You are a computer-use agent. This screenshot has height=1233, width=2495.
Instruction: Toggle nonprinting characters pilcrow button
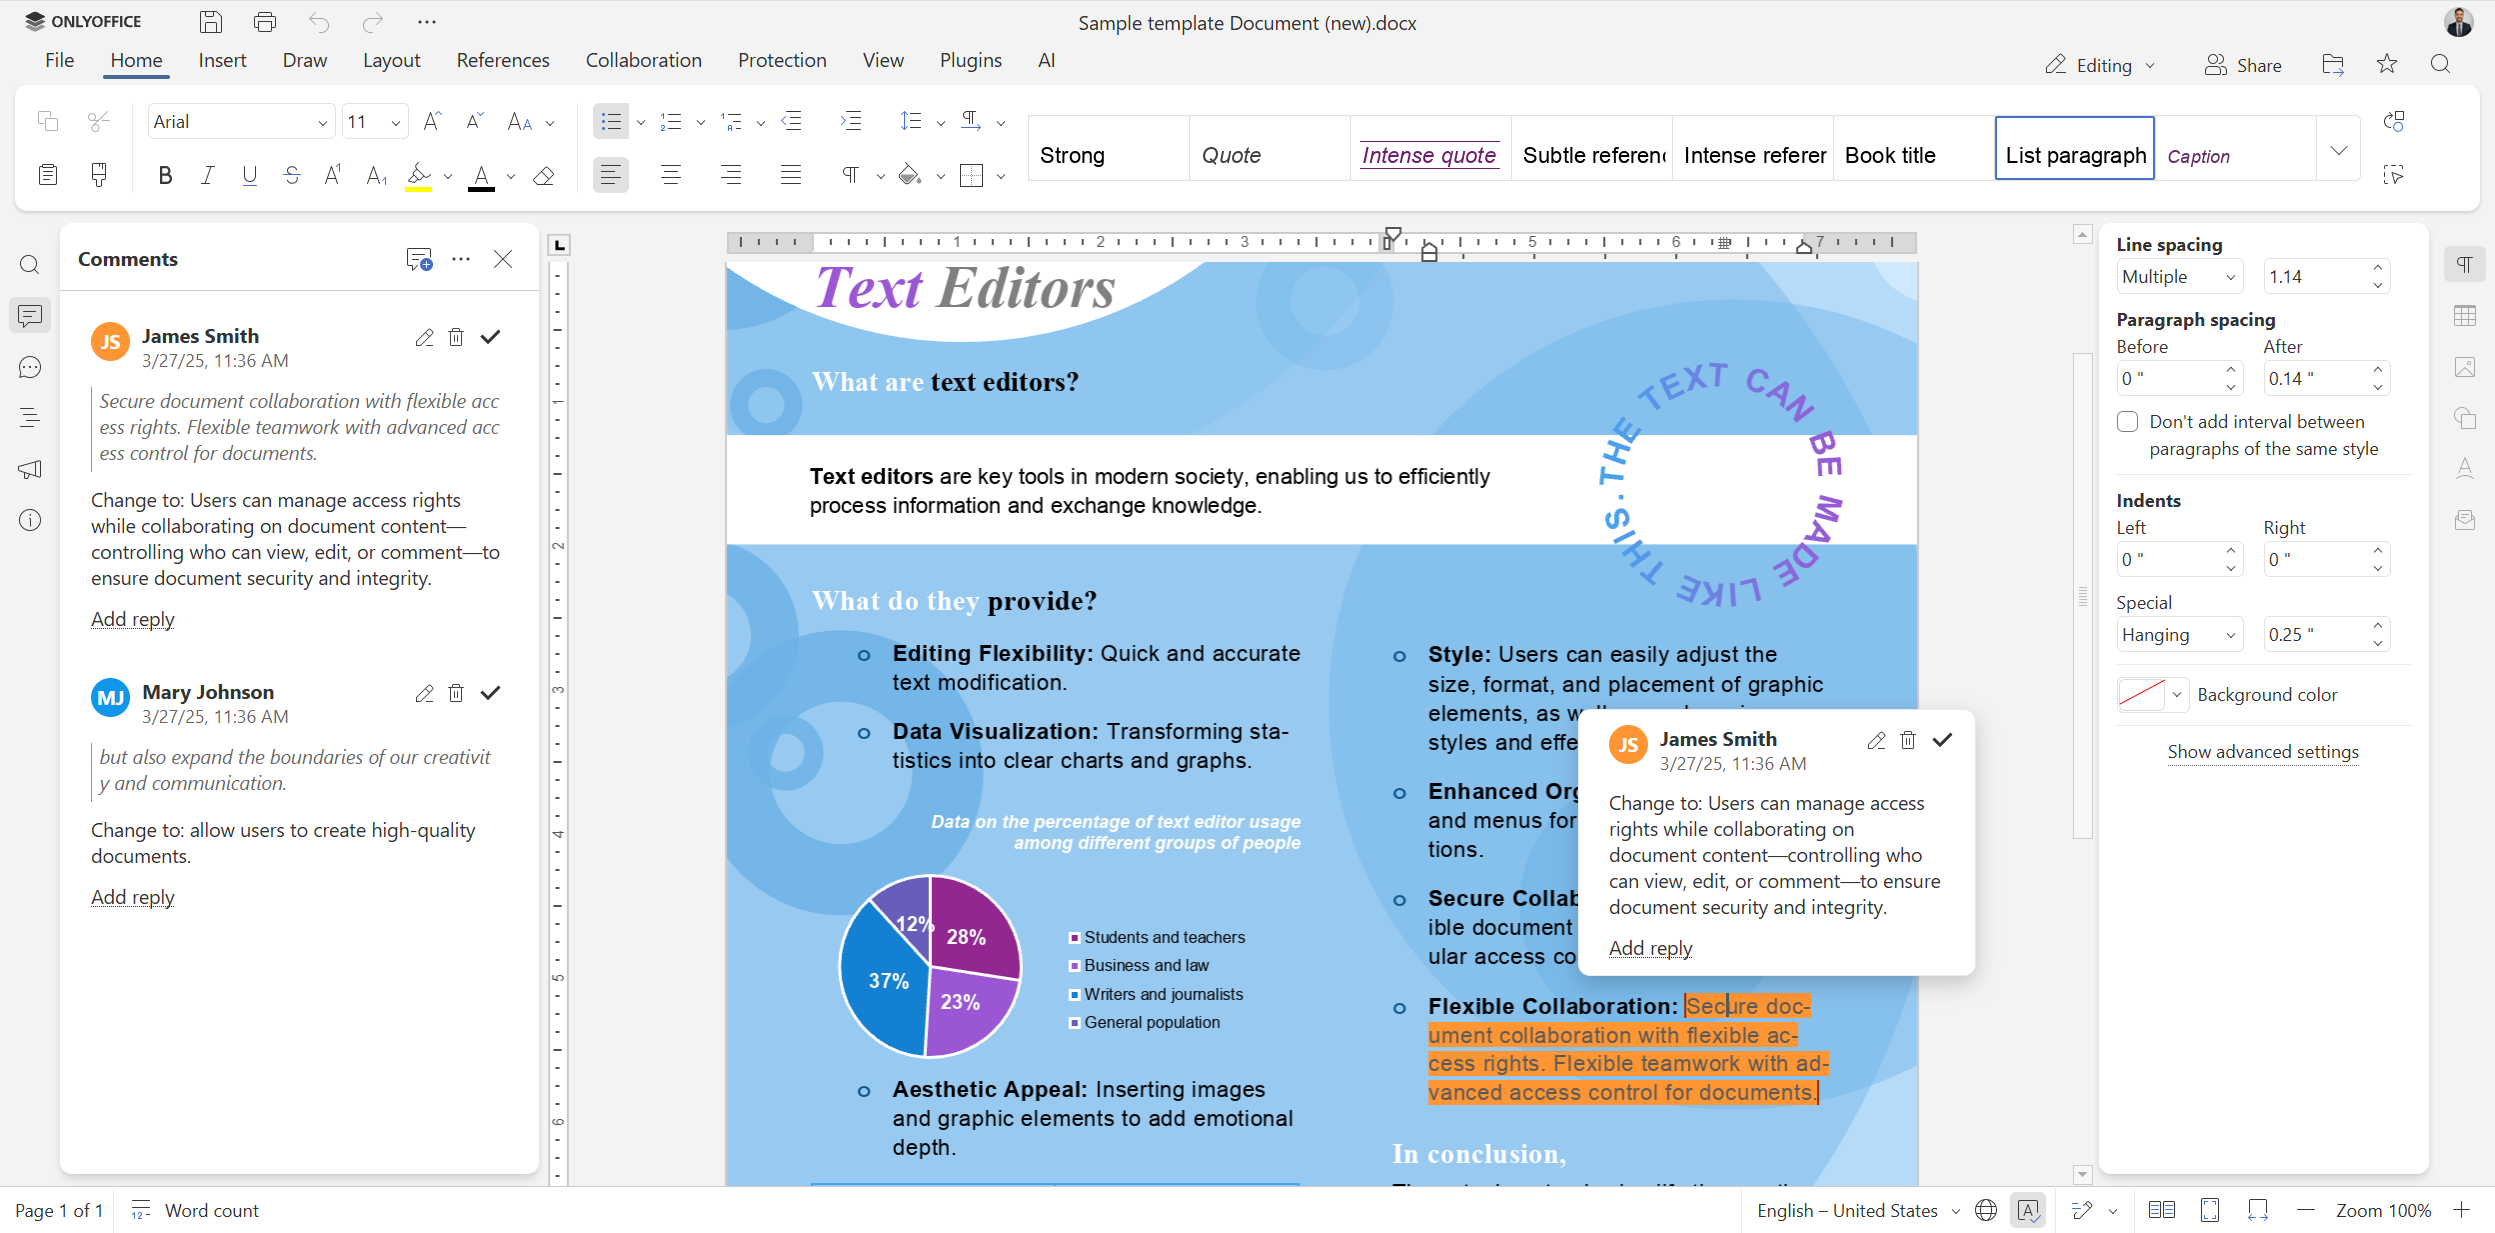(851, 176)
